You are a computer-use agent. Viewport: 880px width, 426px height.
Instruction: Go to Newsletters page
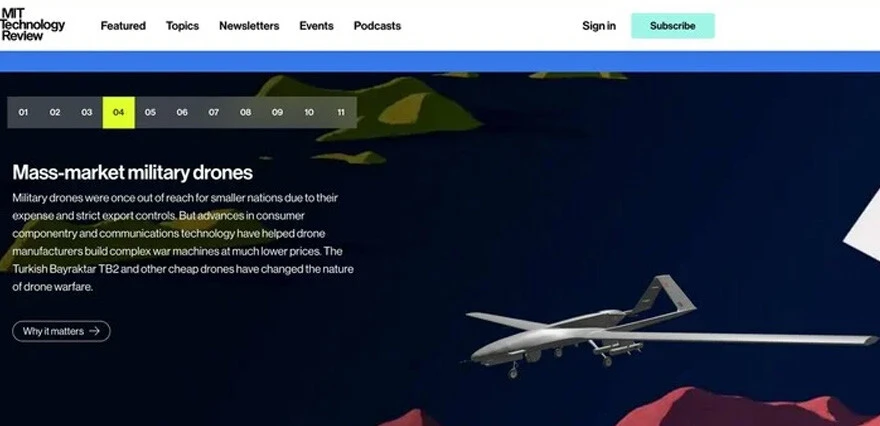tap(249, 26)
